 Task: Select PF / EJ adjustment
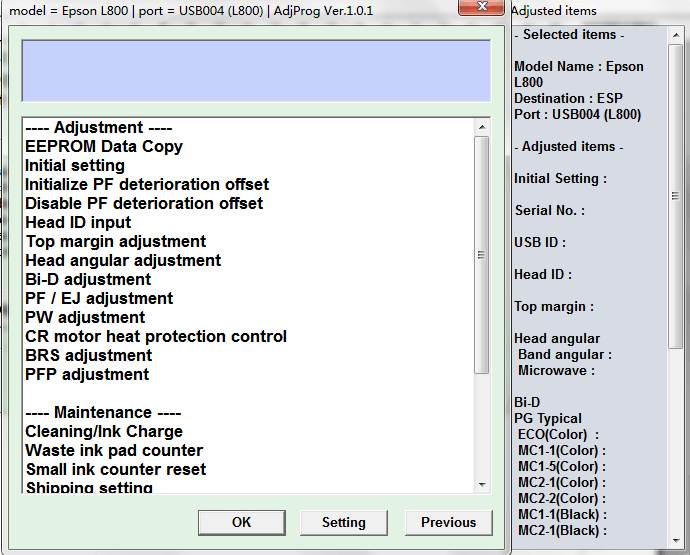tap(99, 299)
